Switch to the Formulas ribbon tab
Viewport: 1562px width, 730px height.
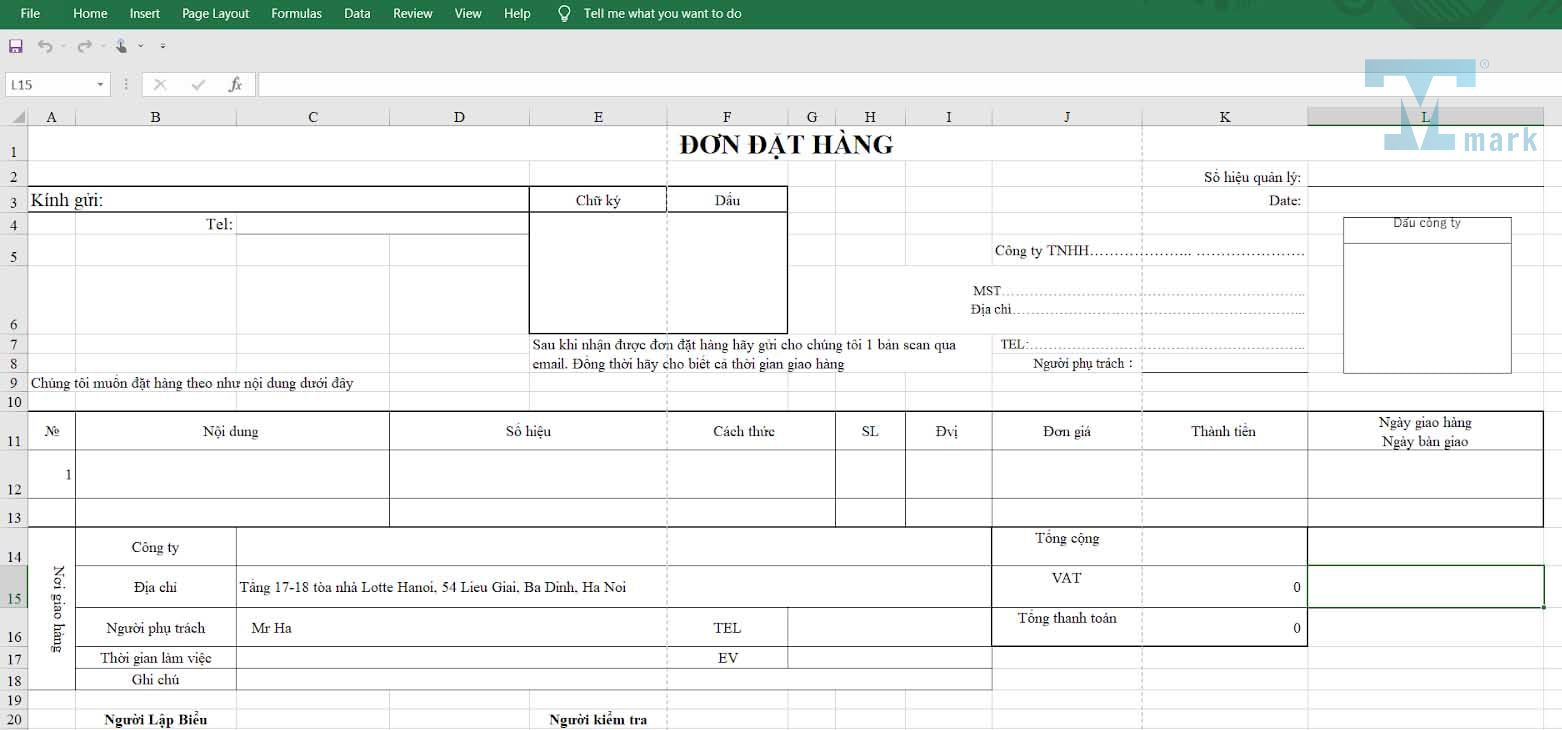(x=296, y=14)
